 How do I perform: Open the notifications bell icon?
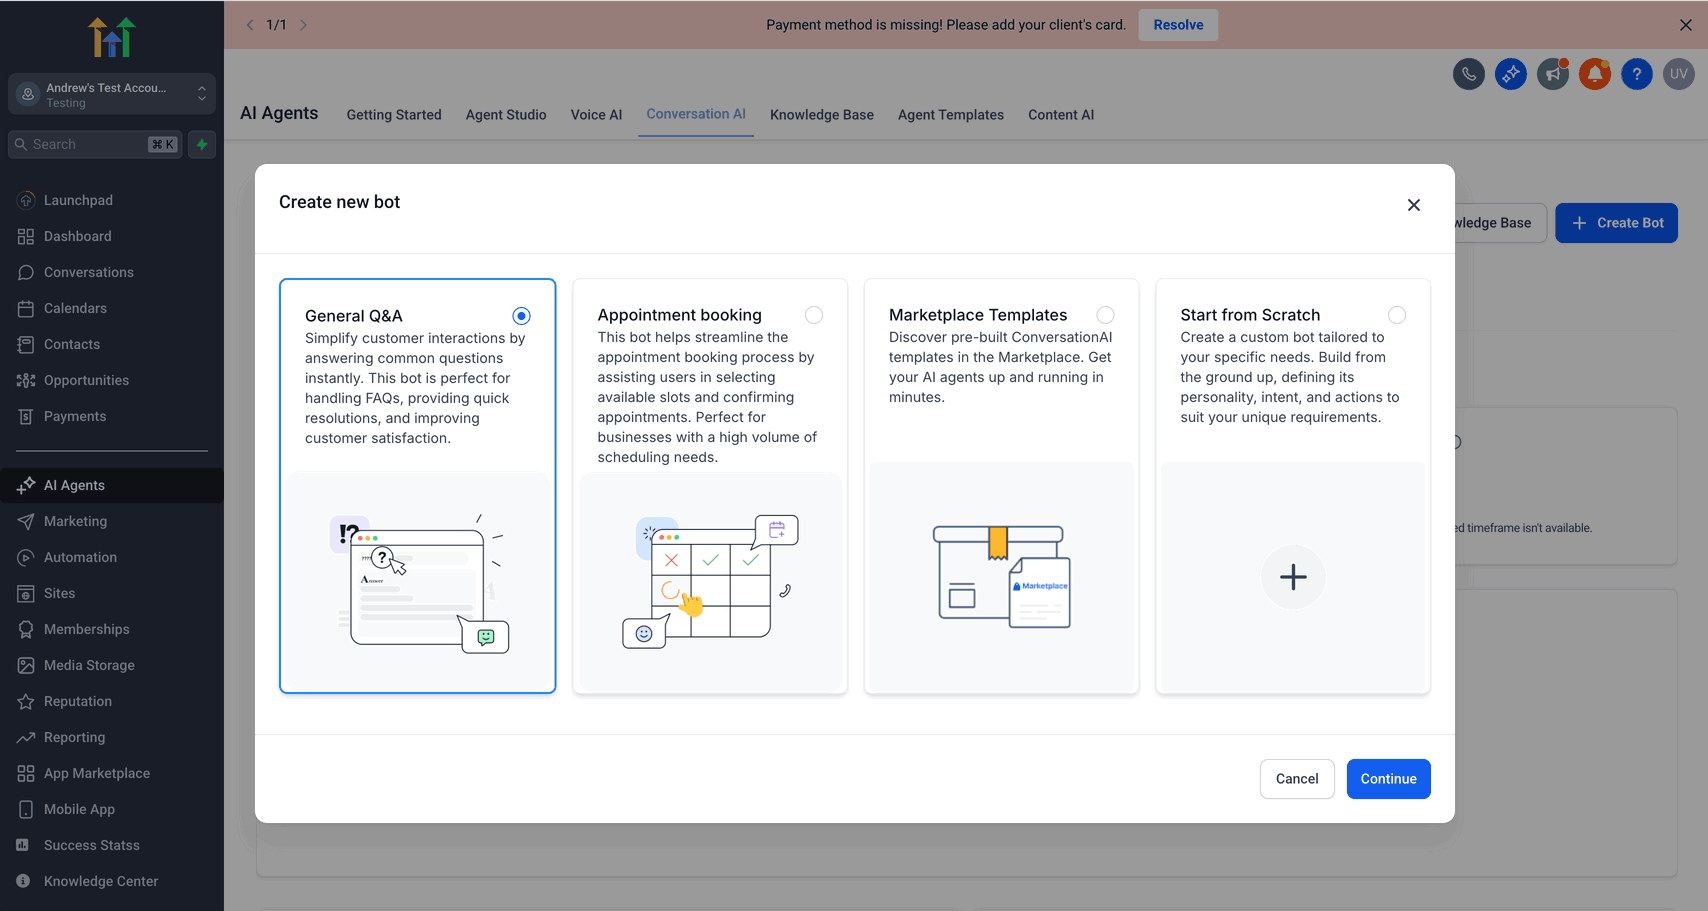(1594, 74)
